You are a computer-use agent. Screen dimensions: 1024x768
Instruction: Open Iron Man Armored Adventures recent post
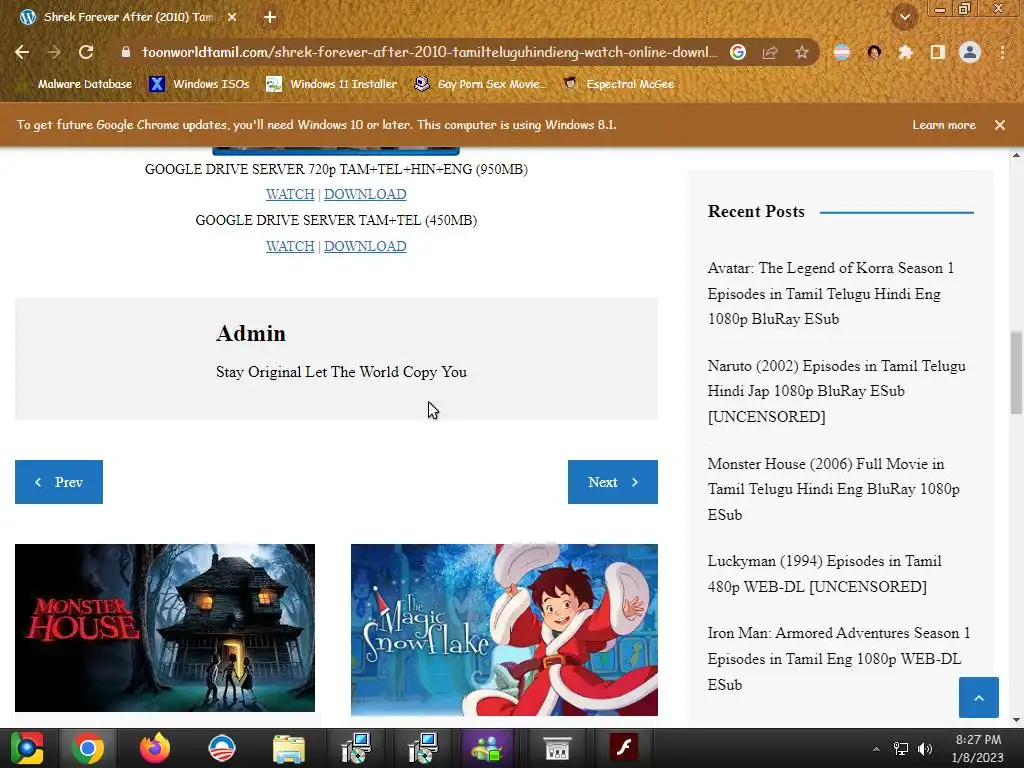point(839,659)
